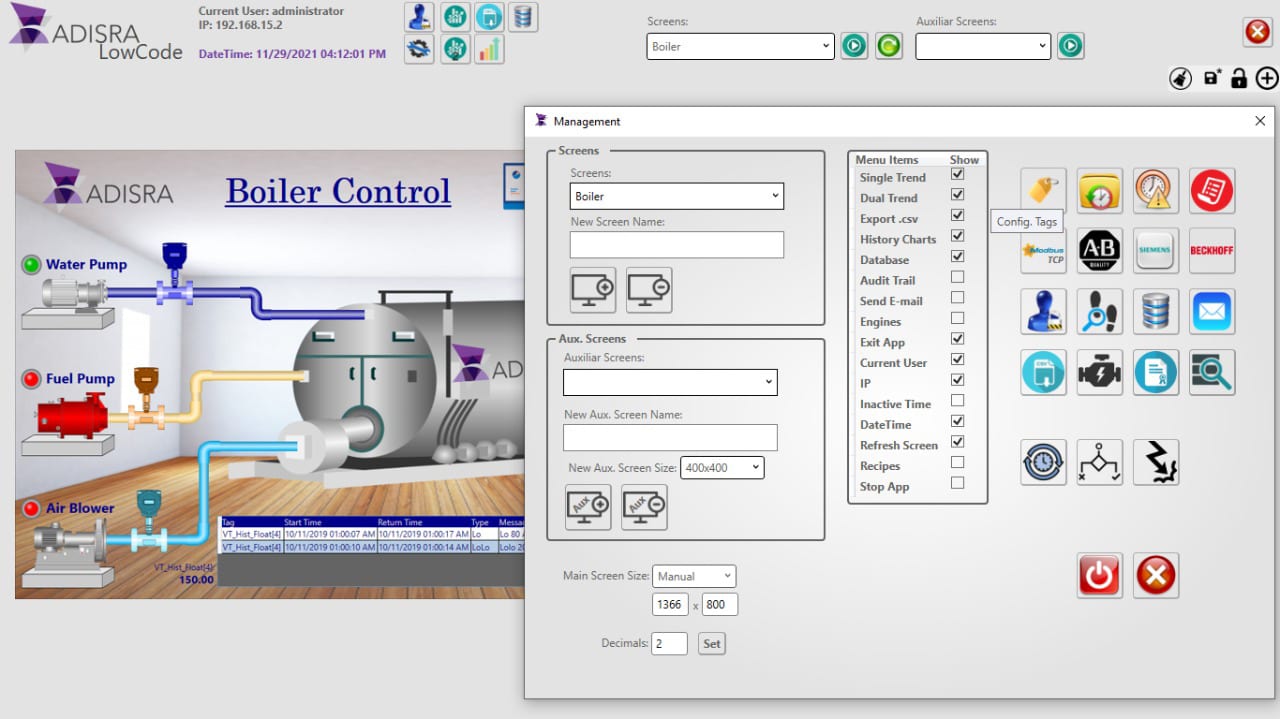Click the CSV export icon in Management grid

pos(1043,372)
